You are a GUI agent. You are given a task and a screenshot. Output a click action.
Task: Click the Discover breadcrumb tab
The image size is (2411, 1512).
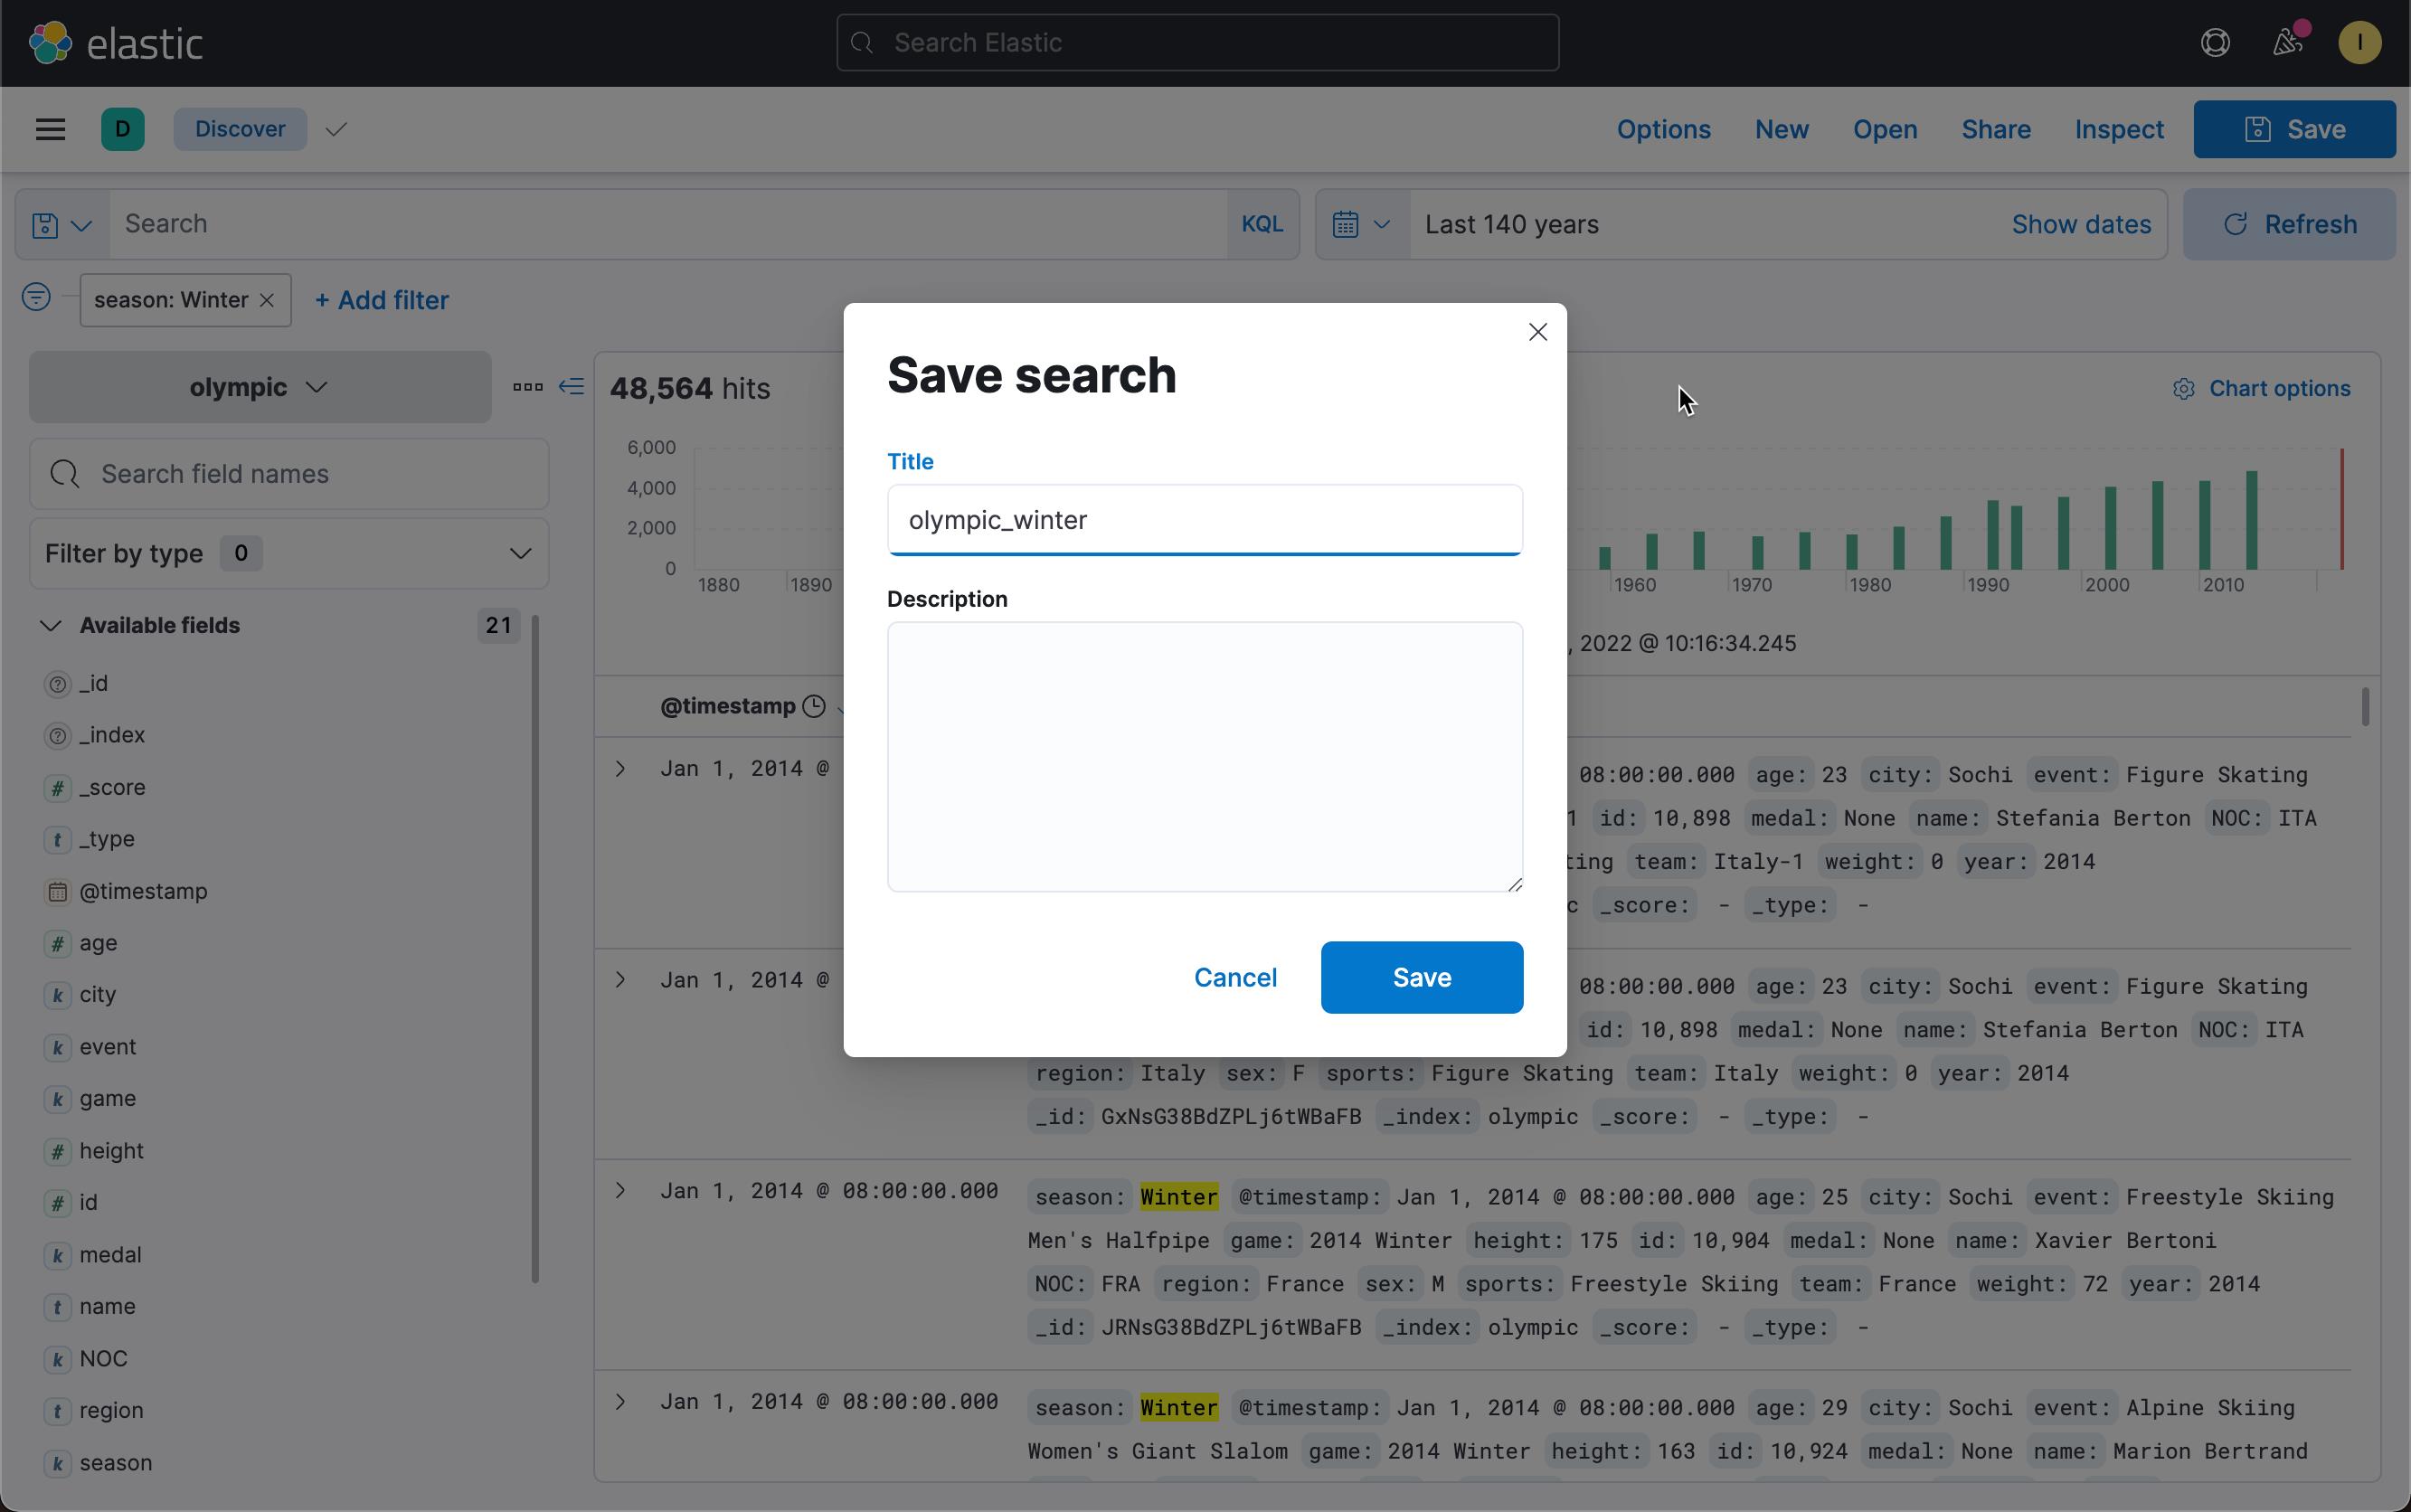pyautogui.click(x=240, y=129)
